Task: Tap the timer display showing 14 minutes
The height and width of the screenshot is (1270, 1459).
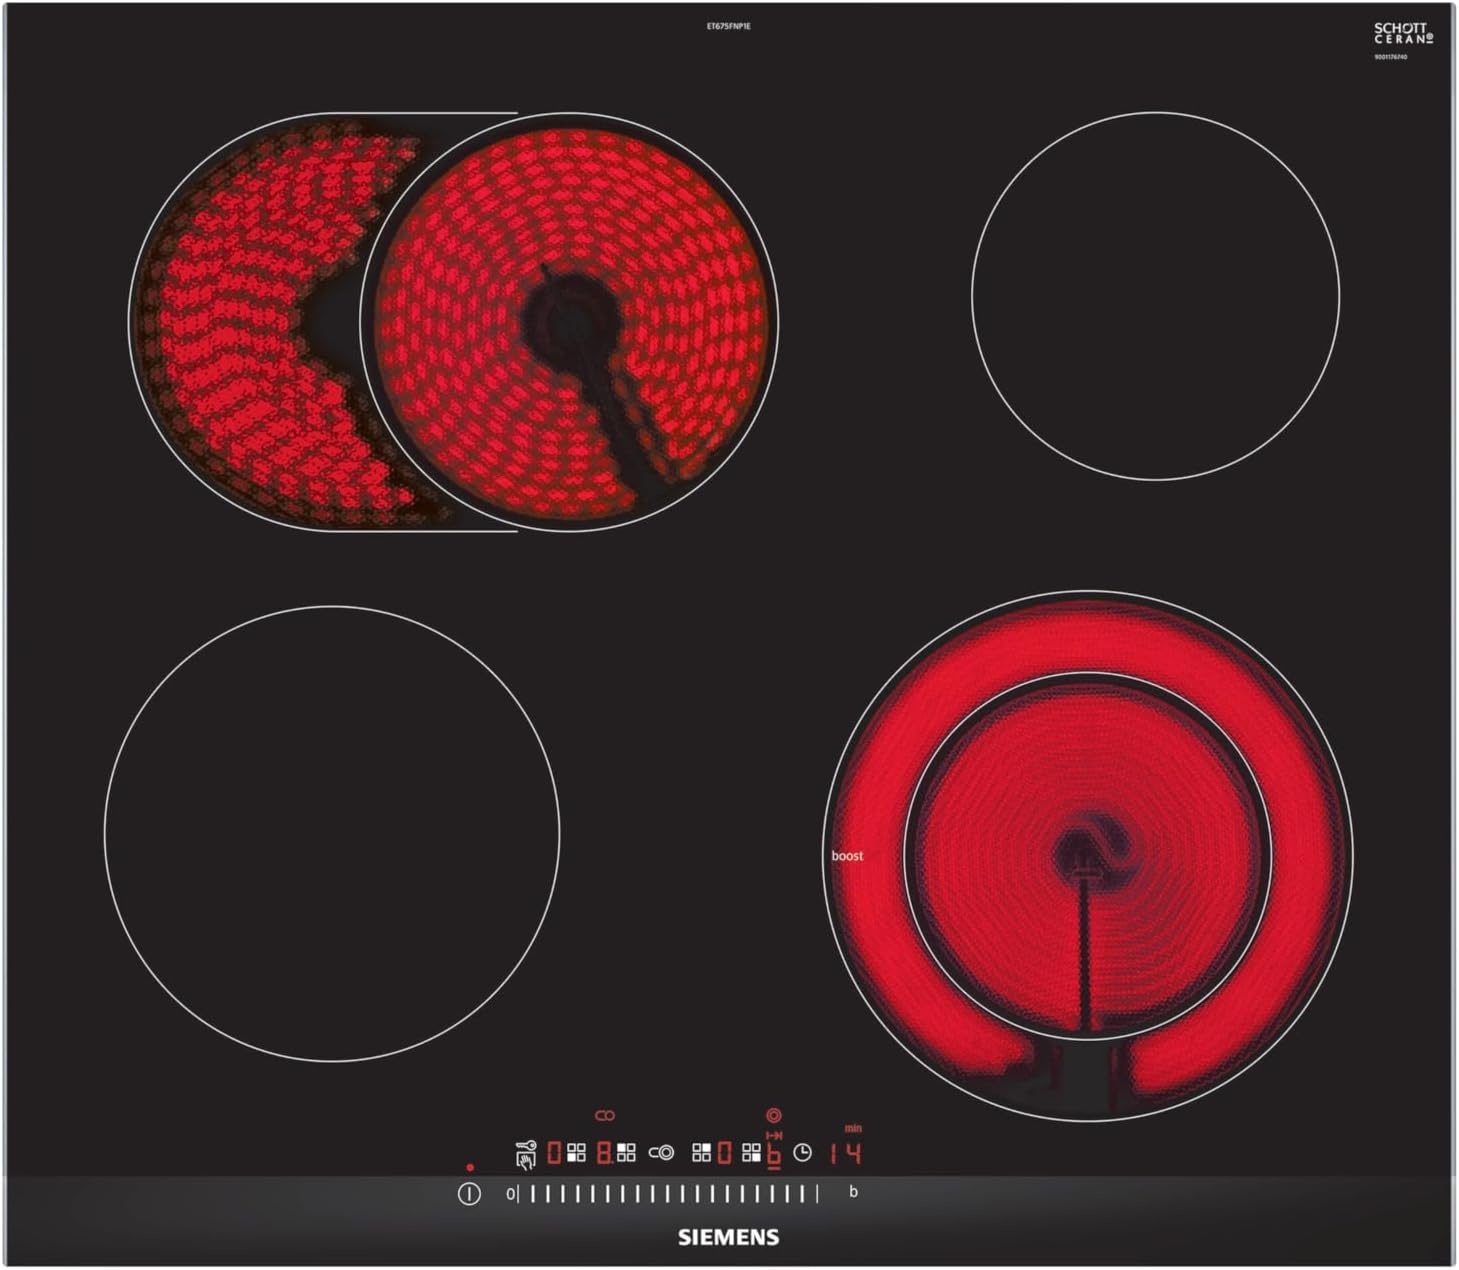Action: click(x=845, y=1154)
